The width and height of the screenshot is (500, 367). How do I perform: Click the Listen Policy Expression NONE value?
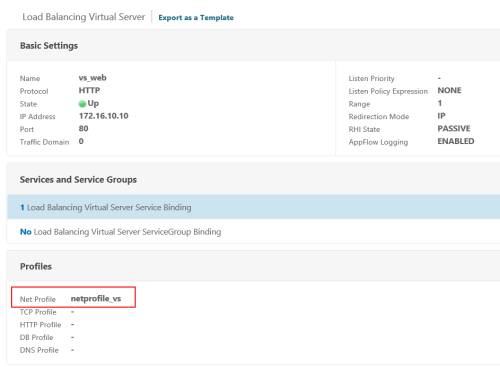449,91
